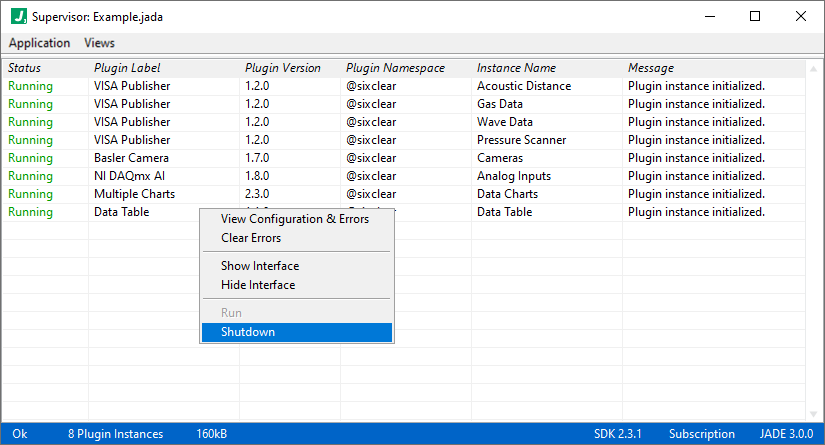Screen dimensions: 825x445
Task: Open the Views menu
Action: point(99,43)
